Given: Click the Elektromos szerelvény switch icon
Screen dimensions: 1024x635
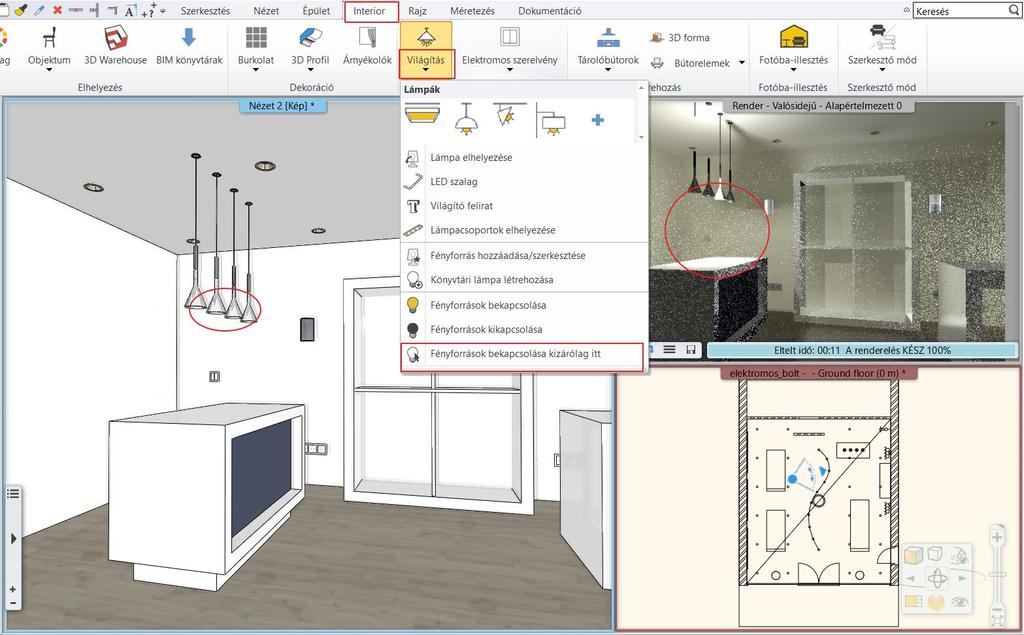Looking at the screenshot, I should (509, 37).
